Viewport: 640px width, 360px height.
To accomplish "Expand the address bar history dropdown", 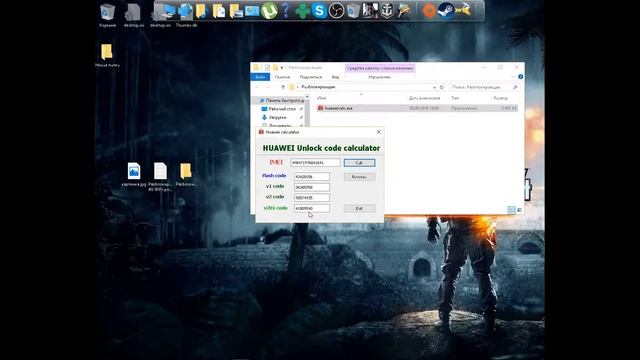I will [x=434, y=87].
